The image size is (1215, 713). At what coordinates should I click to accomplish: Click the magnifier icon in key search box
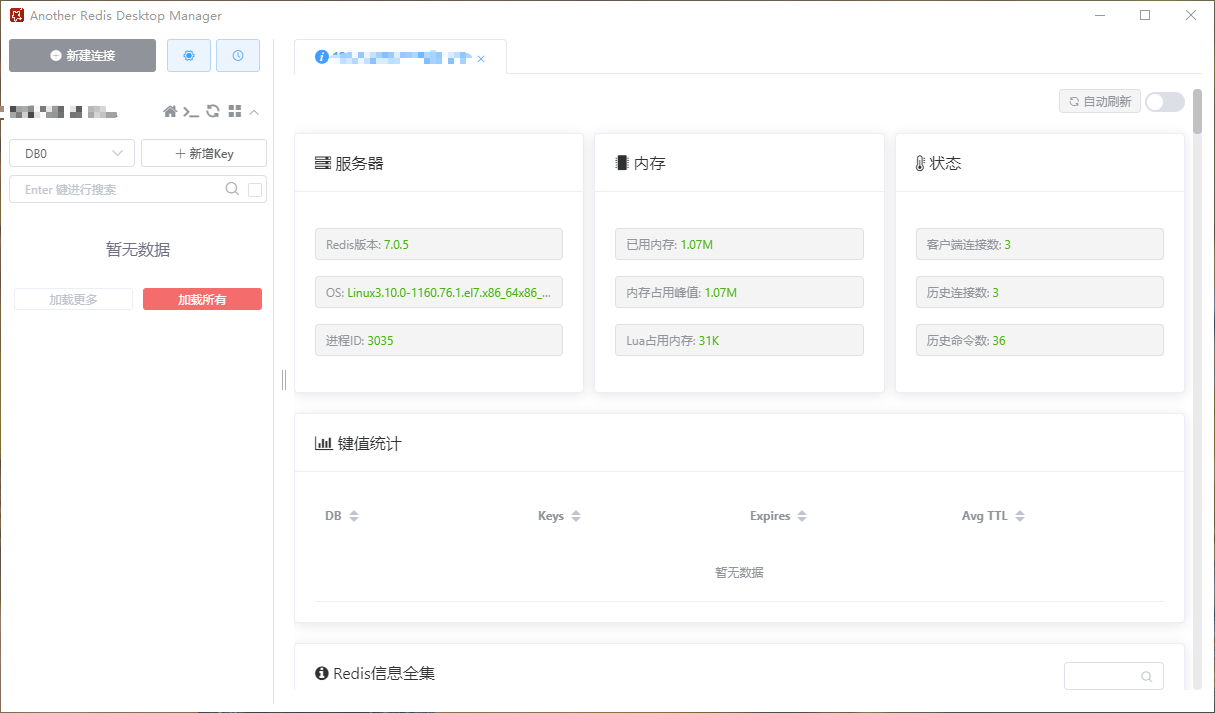click(231, 188)
